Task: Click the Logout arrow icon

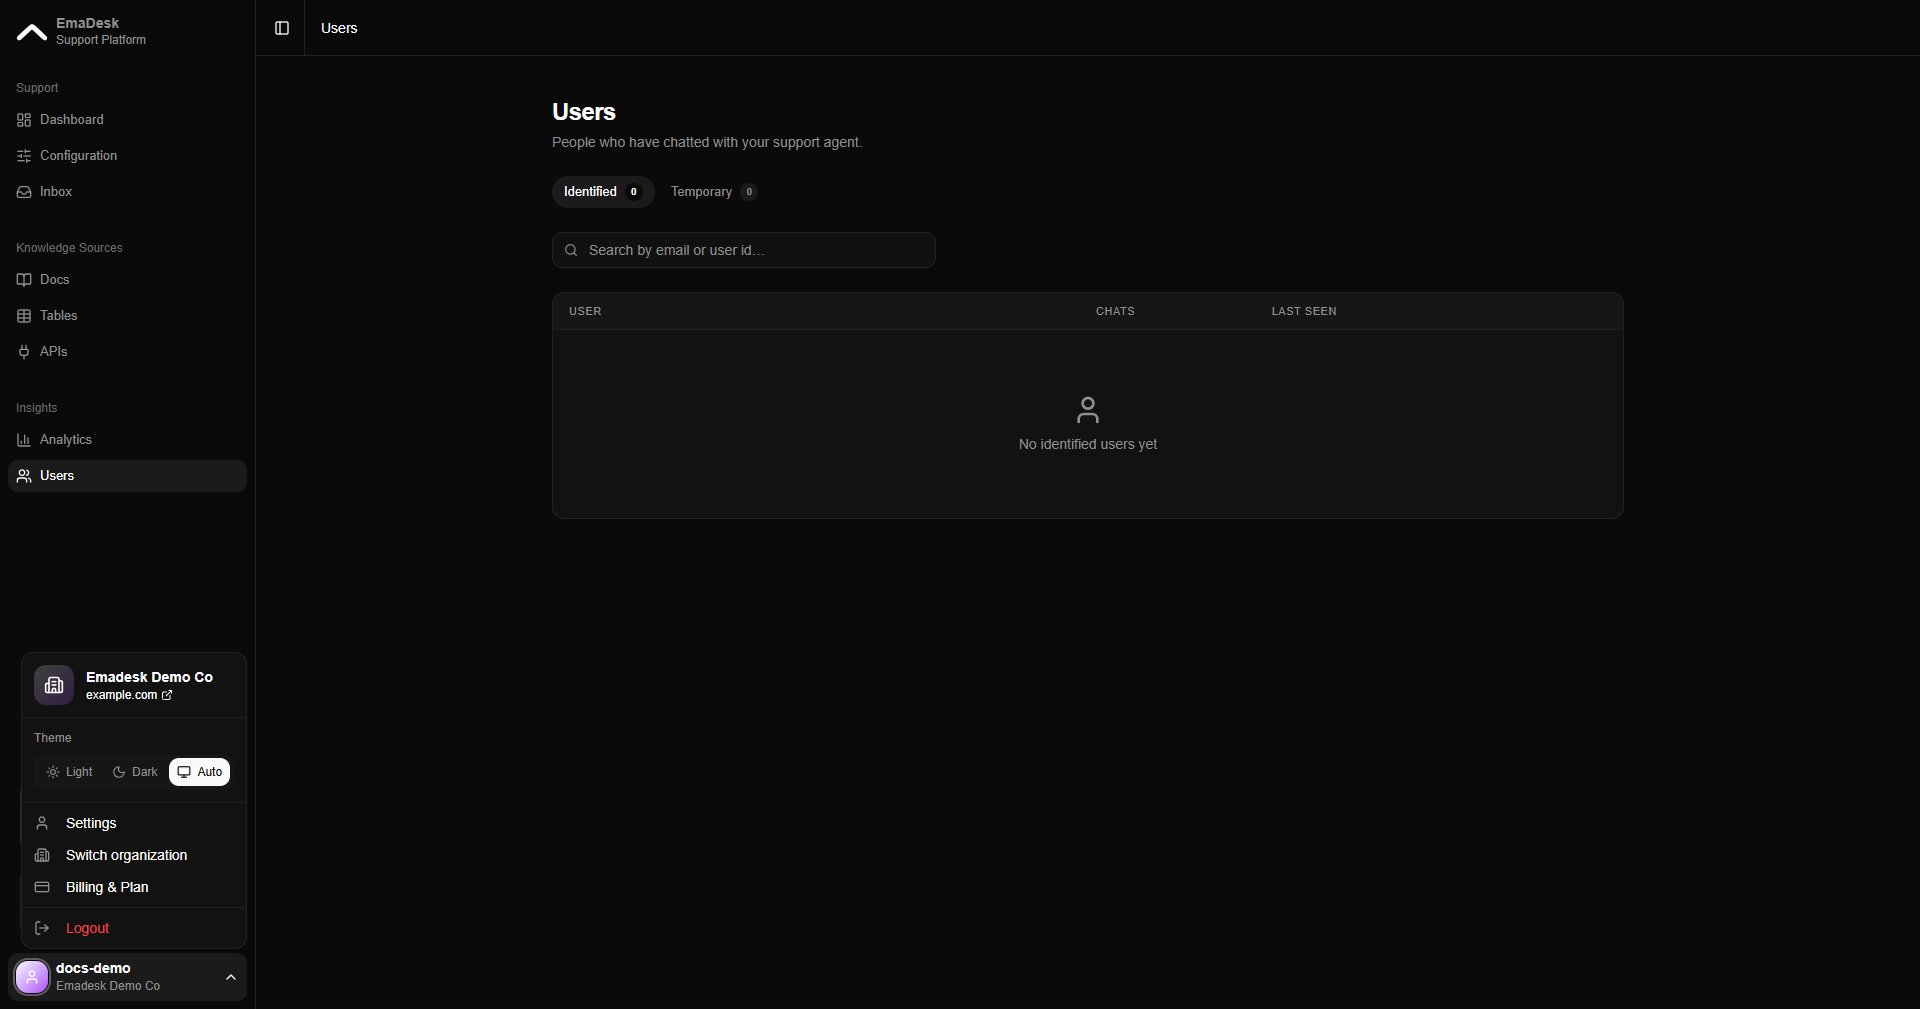Action: click(x=42, y=928)
